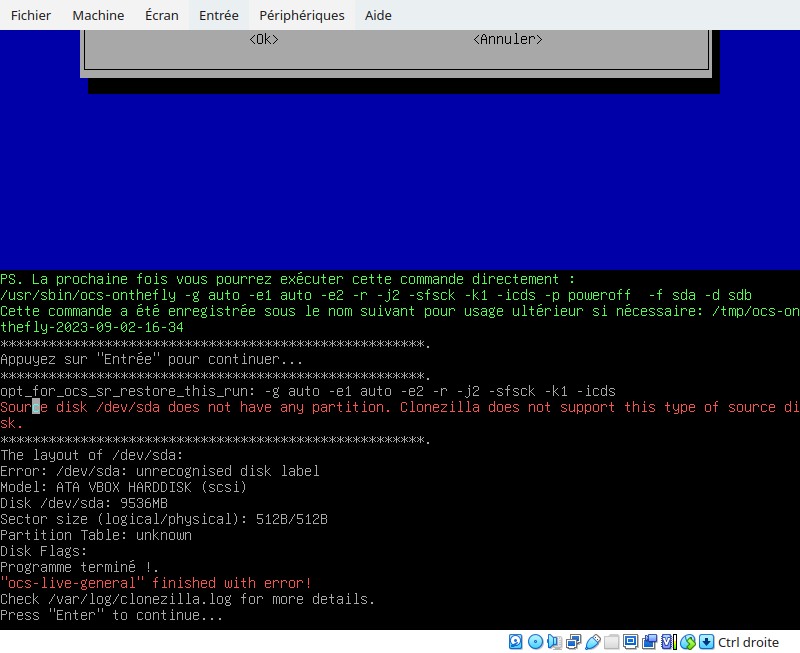Image resolution: width=800 pixels, height=653 pixels.
Task: Click 'Check /var/log/clonezilla.log' line
Action: pos(187,599)
